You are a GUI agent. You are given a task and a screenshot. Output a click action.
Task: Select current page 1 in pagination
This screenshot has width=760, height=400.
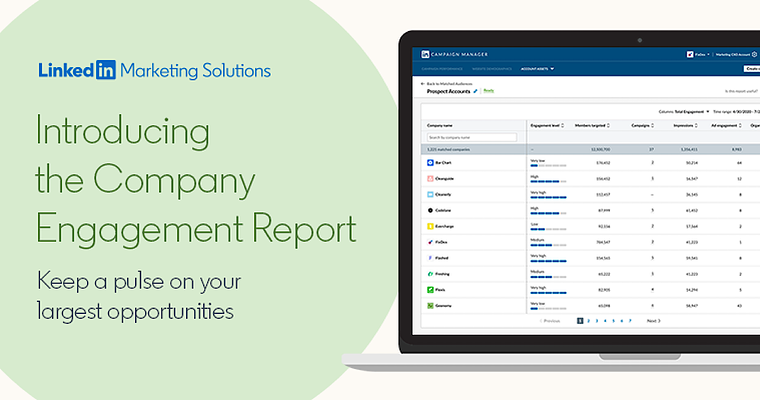coord(580,321)
